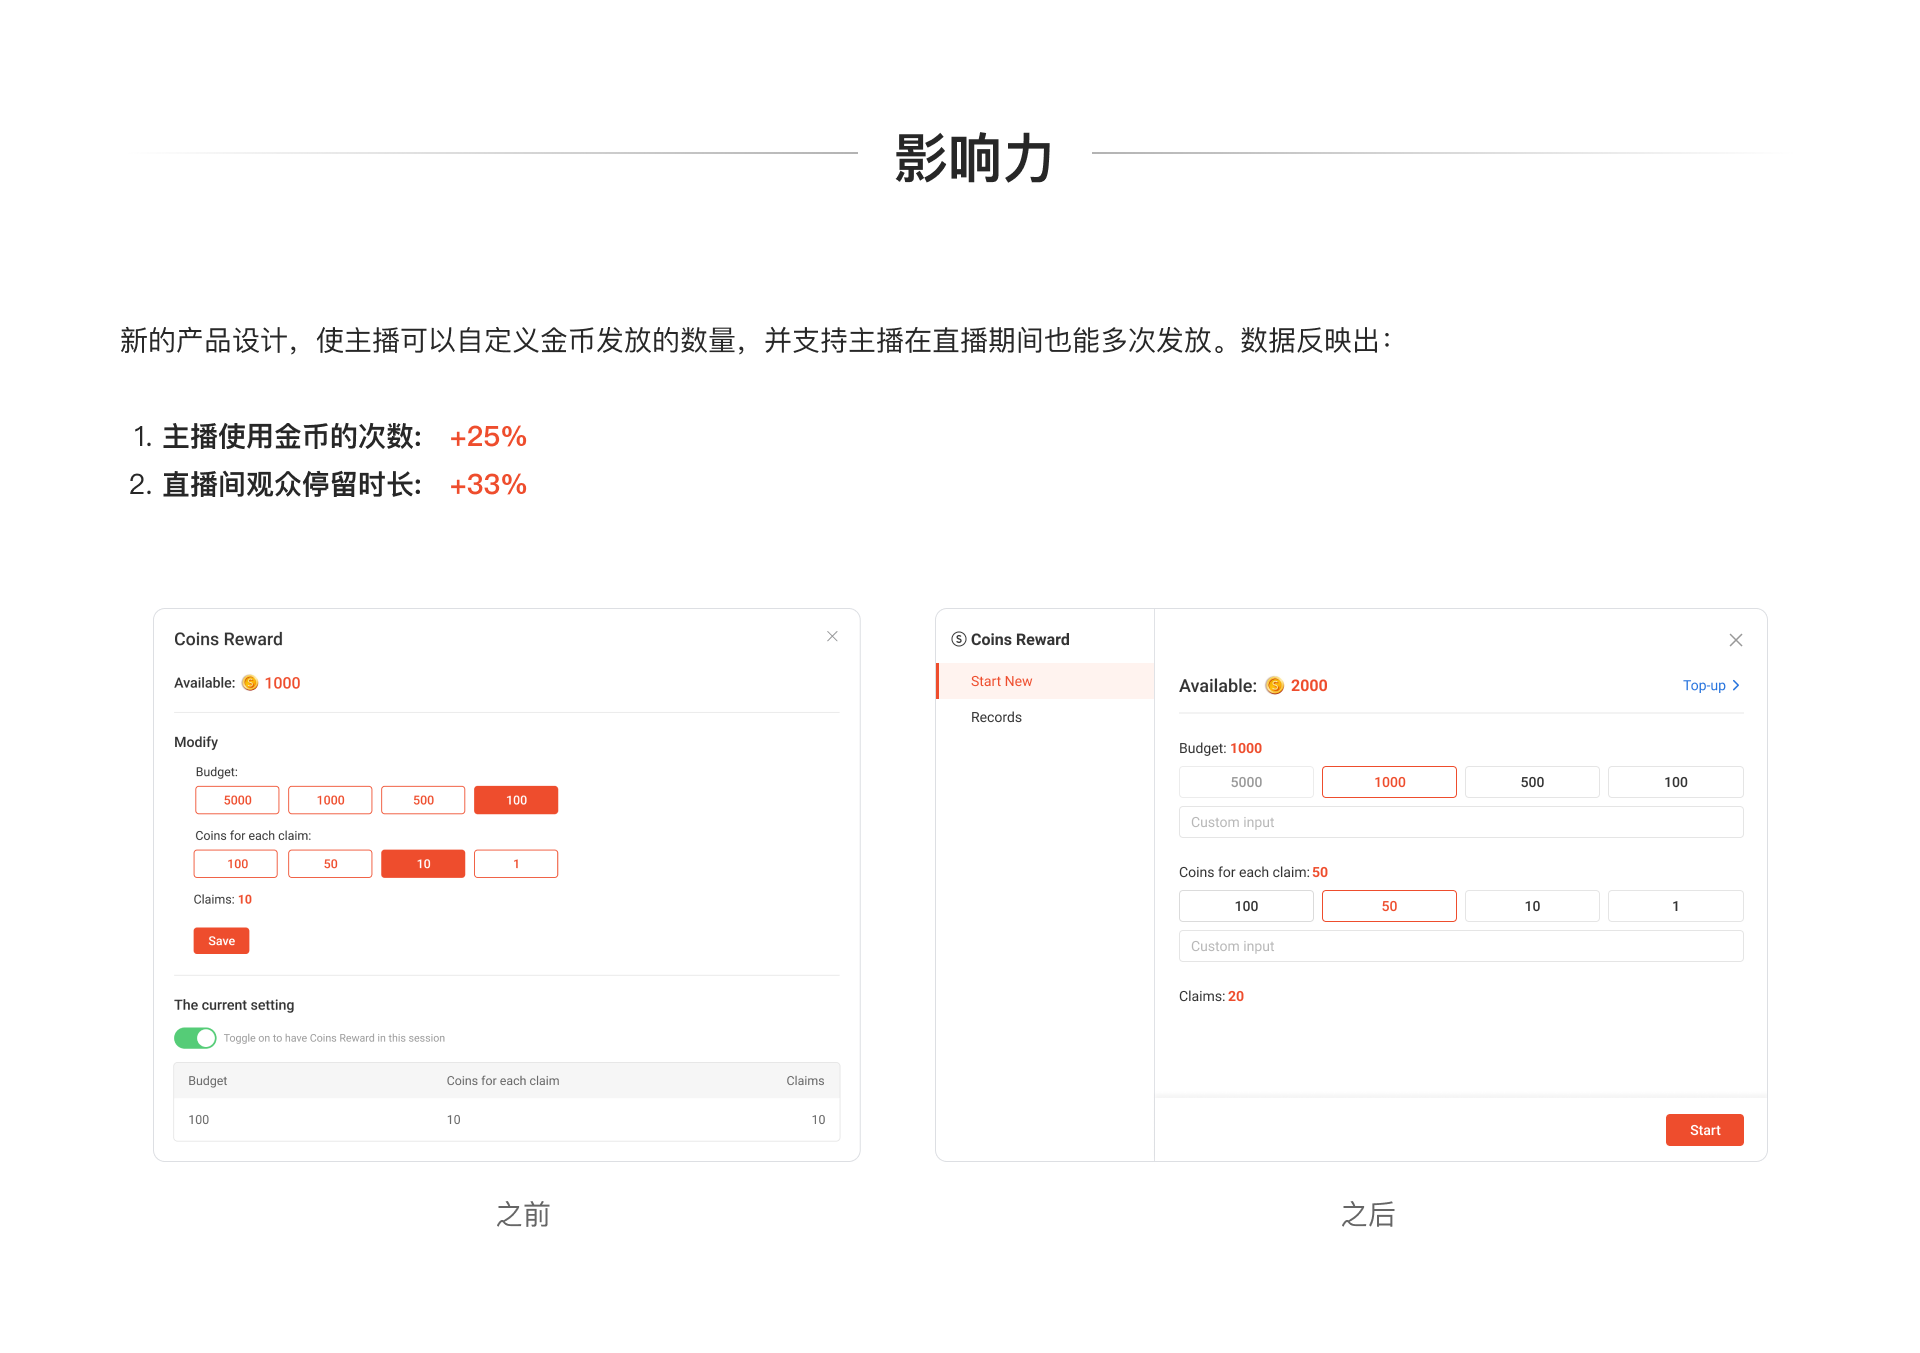Click the coins-per-claim custom input field

pos(1460,946)
